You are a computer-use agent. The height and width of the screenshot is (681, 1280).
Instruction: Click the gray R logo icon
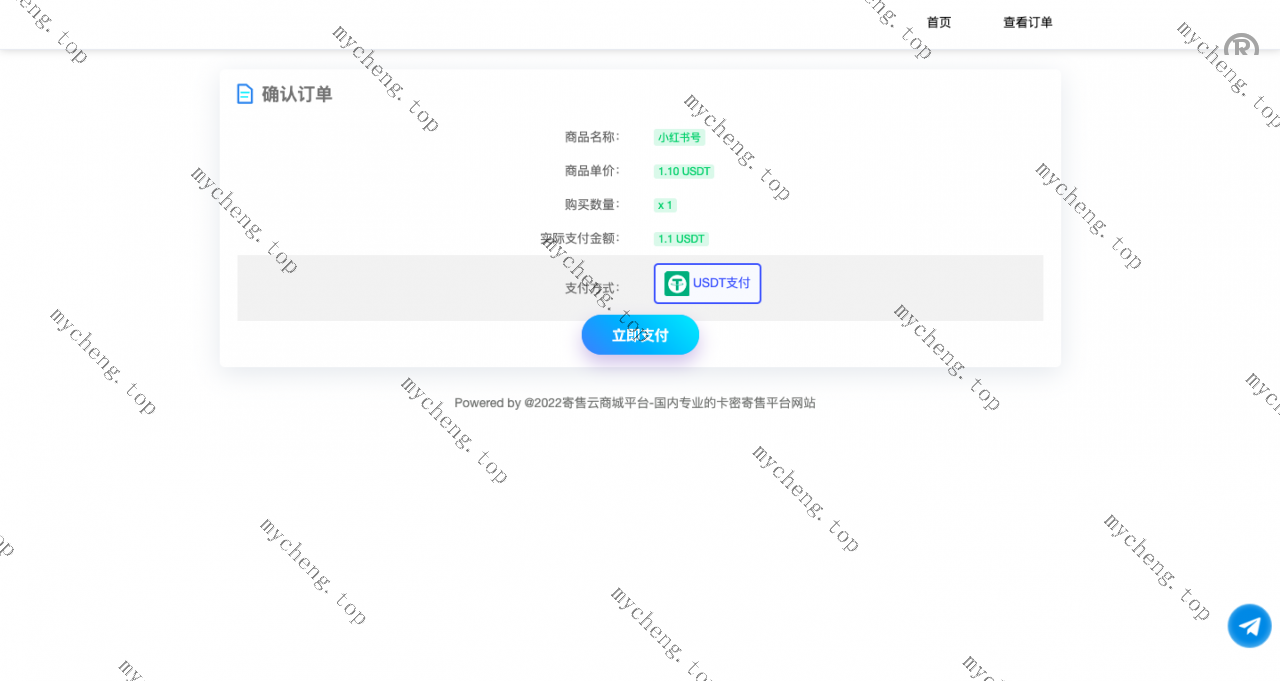point(1241,45)
